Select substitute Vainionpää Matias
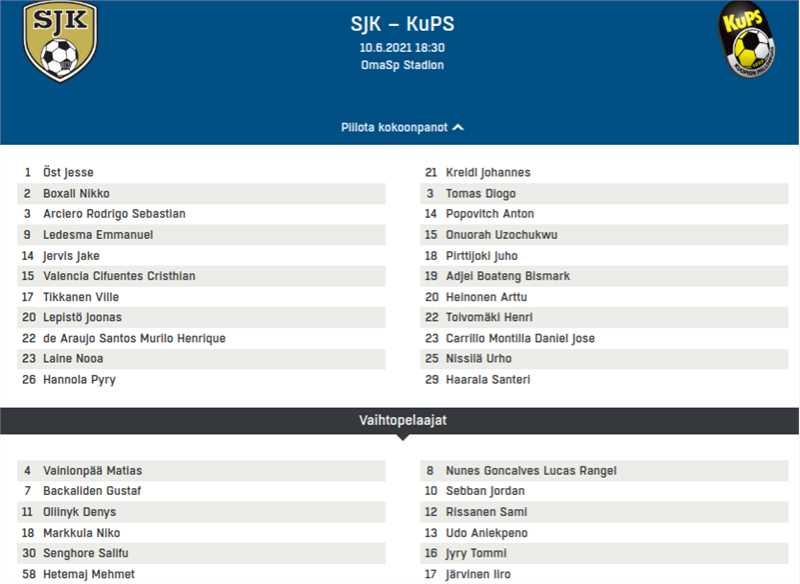This screenshot has width=800, height=584. (92, 471)
